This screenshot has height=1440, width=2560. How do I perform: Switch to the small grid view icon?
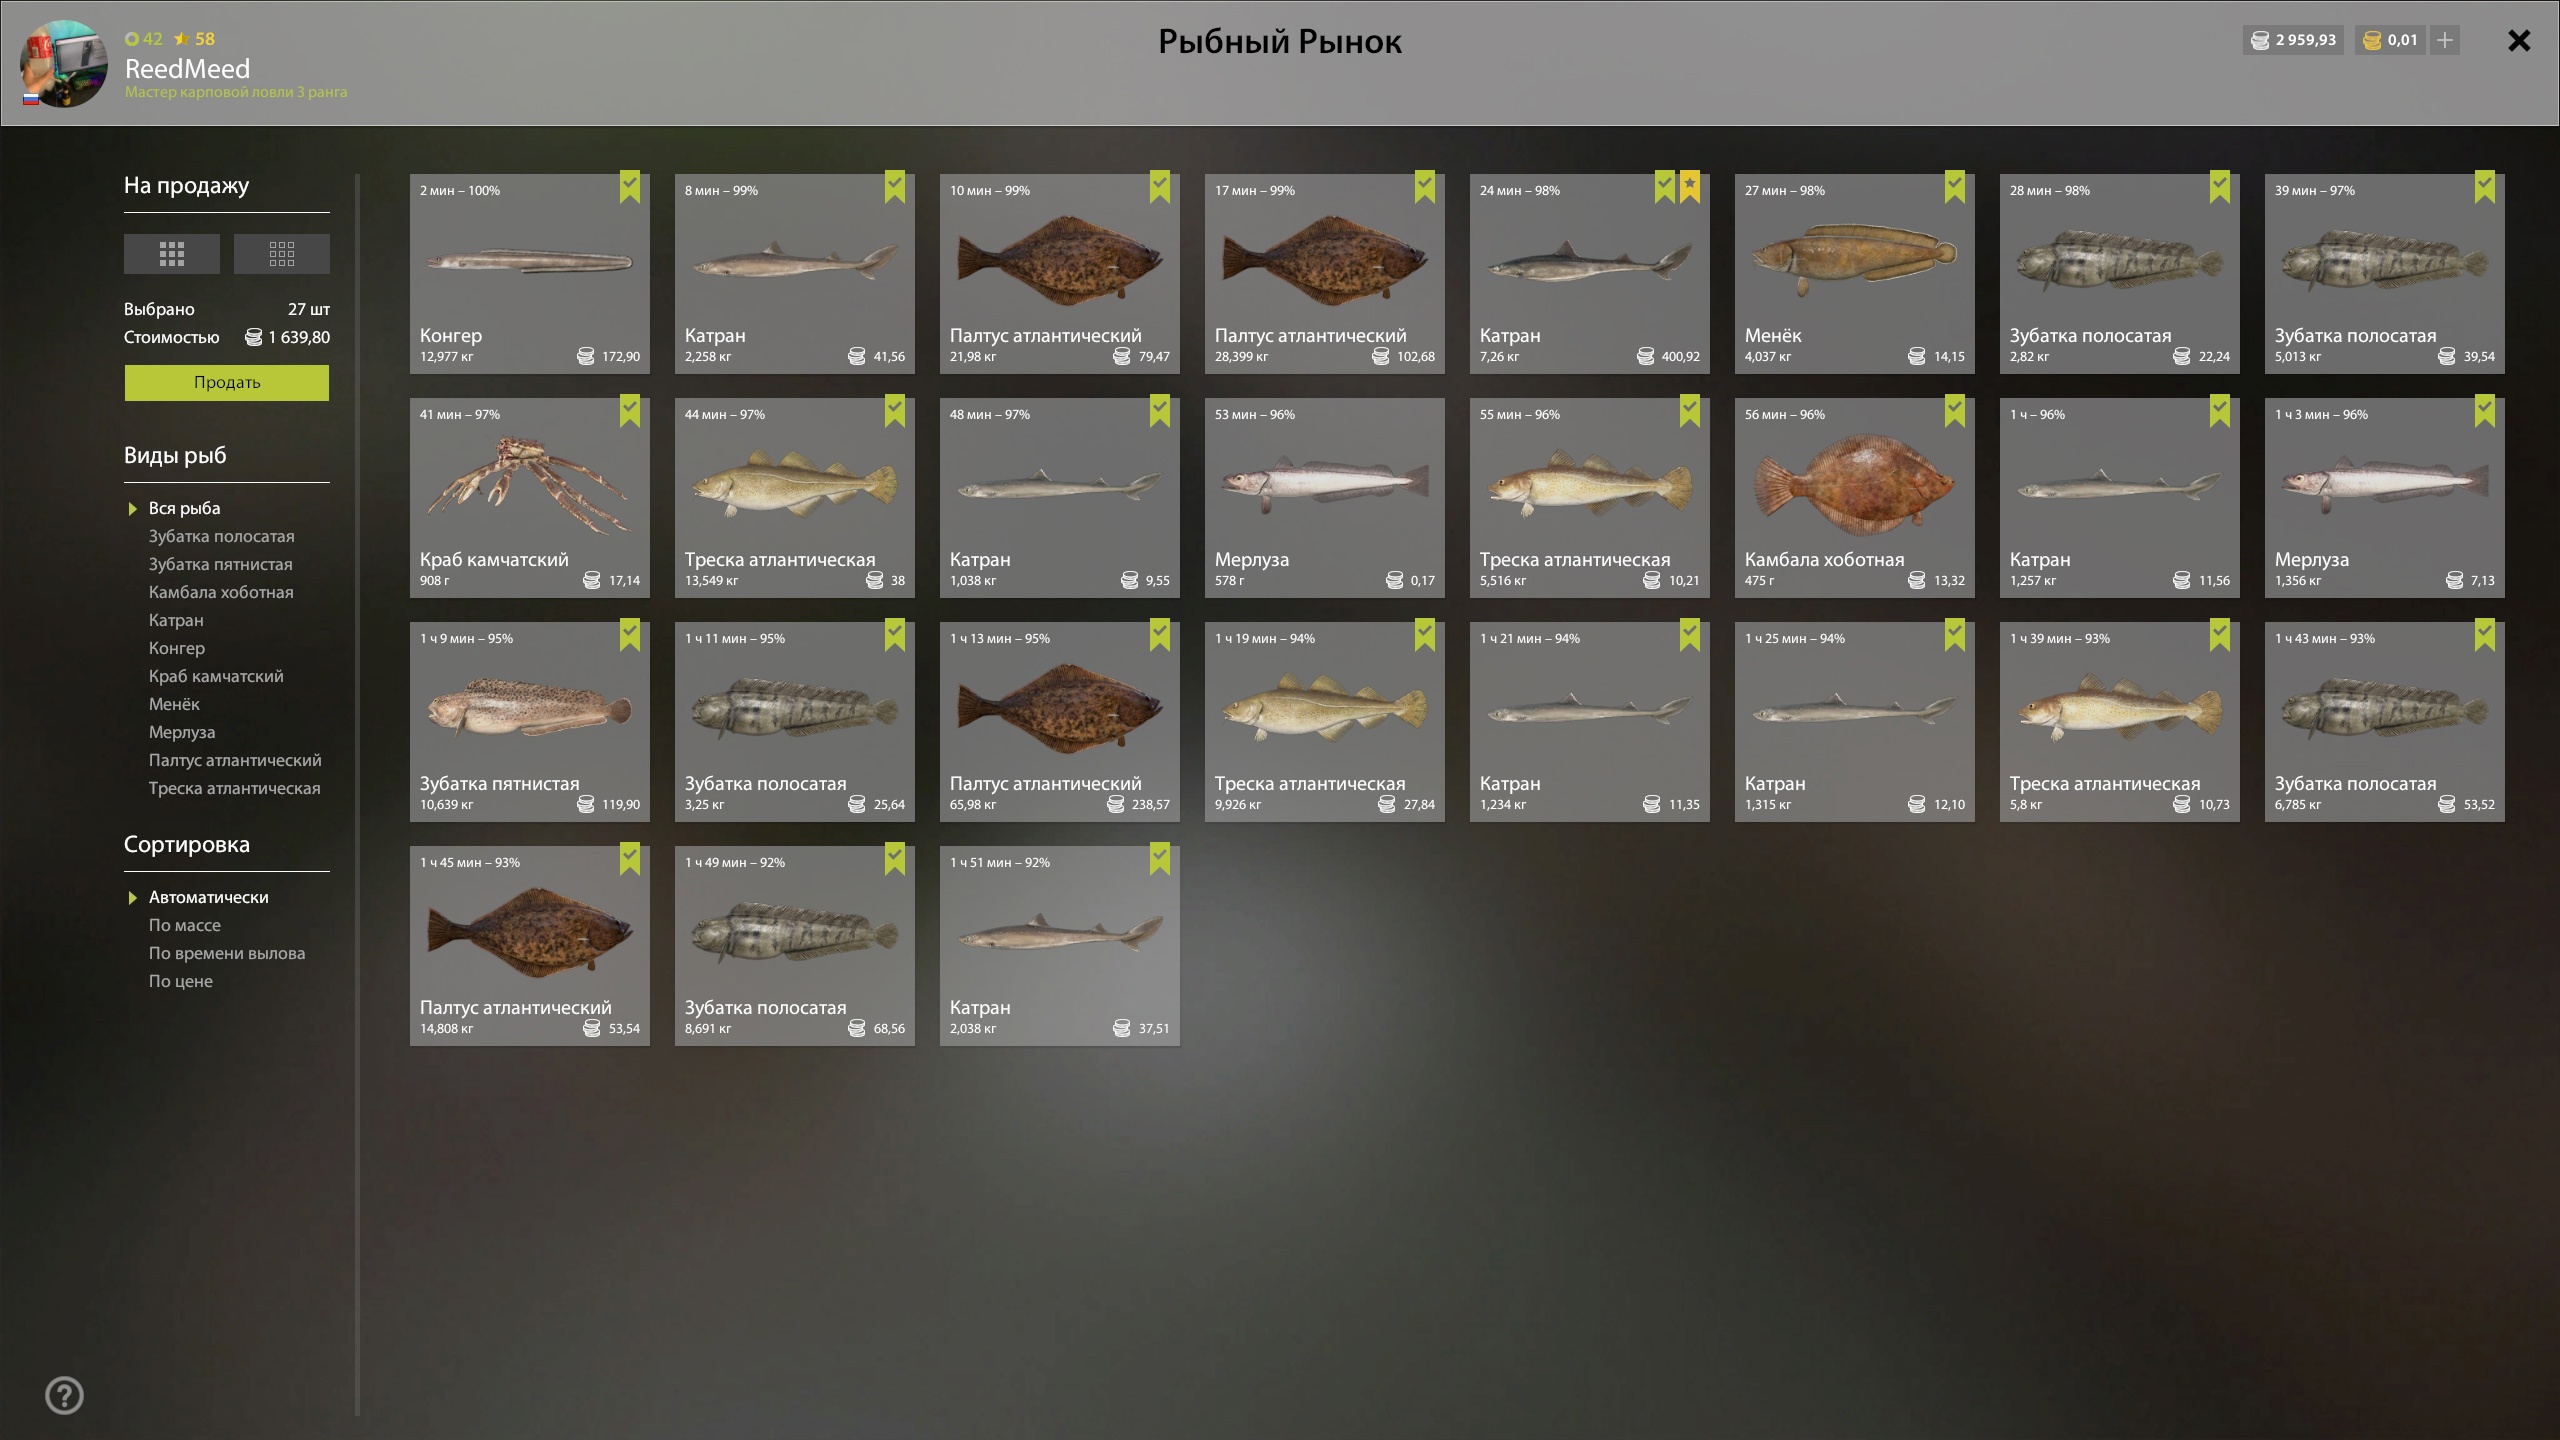point(282,254)
